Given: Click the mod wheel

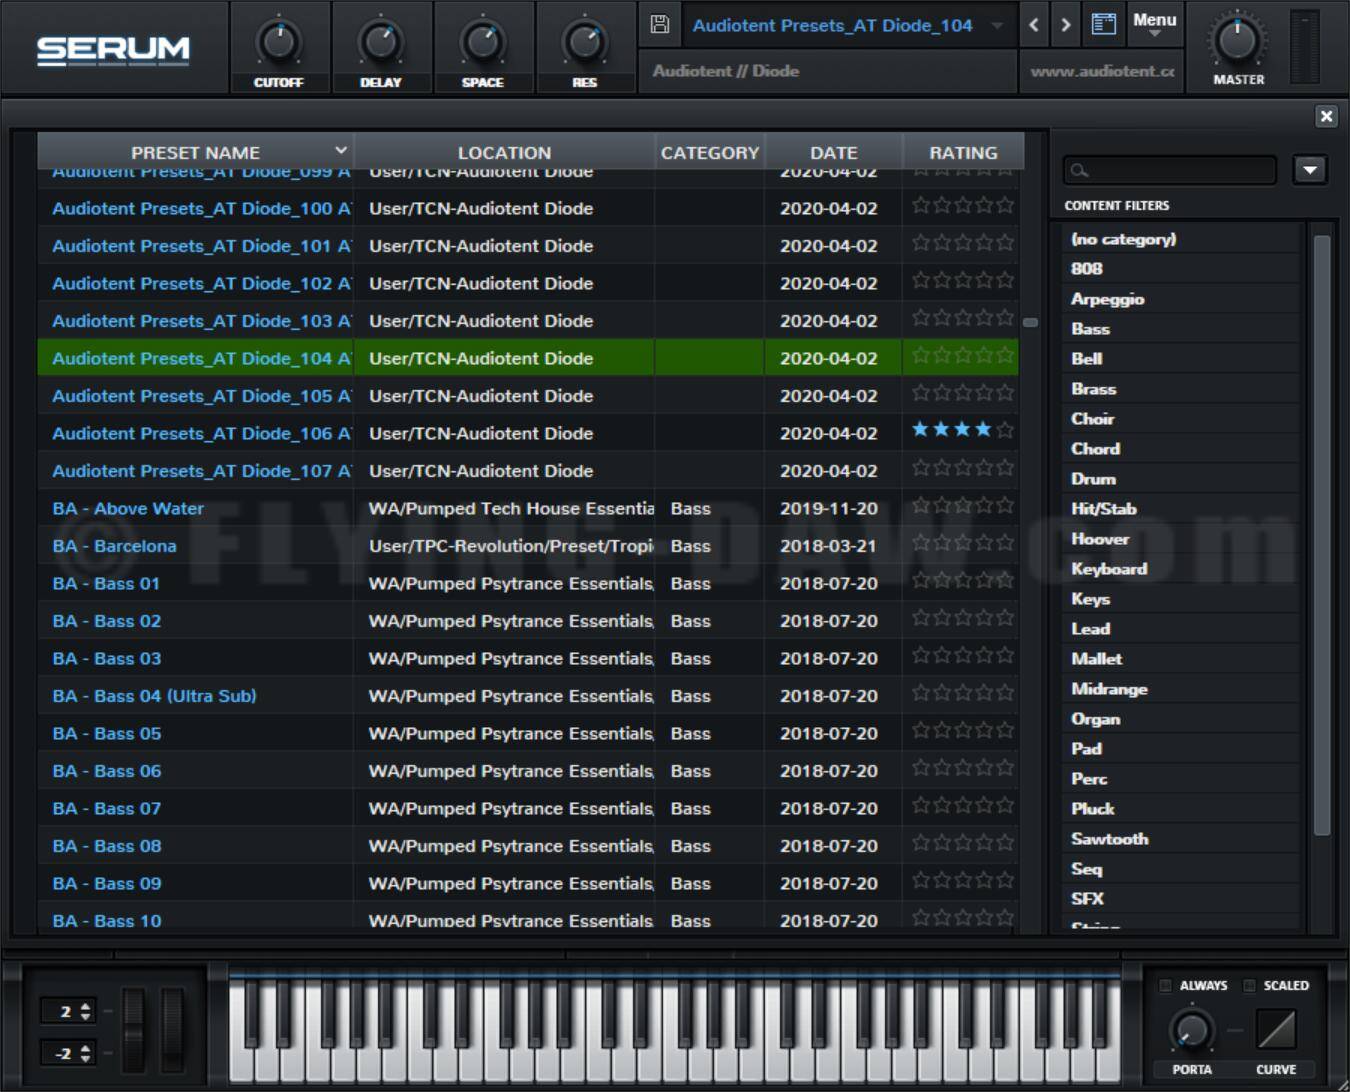Looking at the screenshot, I should [173, 1030].
